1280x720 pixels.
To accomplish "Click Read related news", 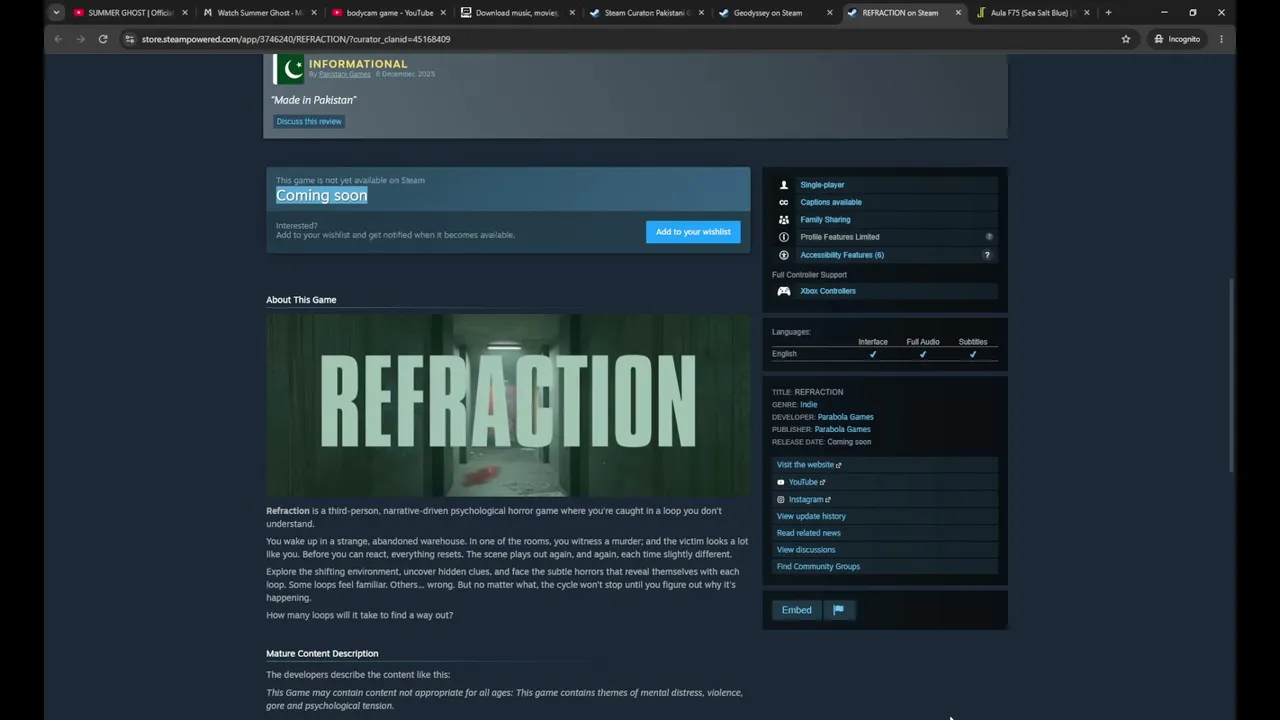I will point(809,533).
